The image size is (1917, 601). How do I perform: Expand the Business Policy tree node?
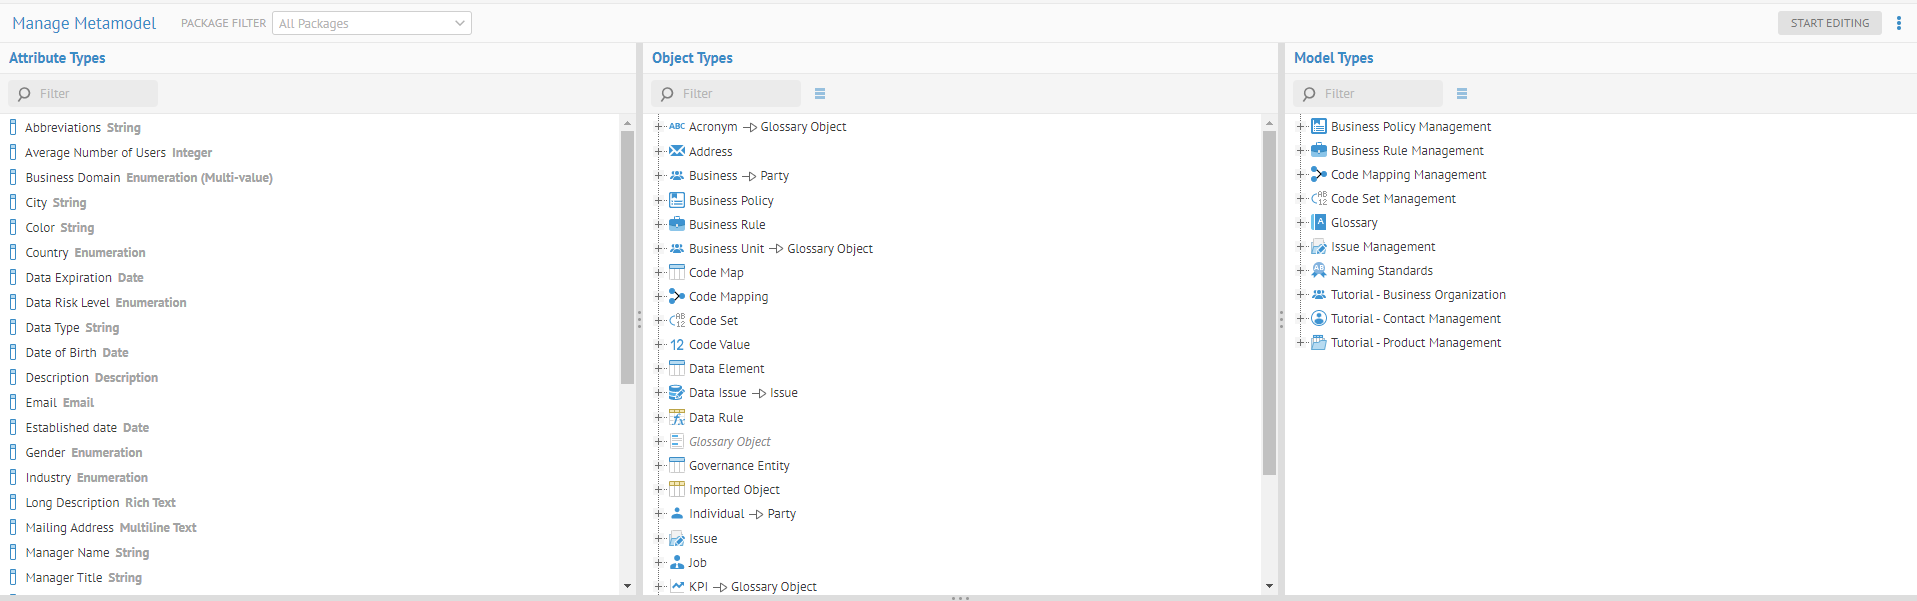[x=659, y=201]
